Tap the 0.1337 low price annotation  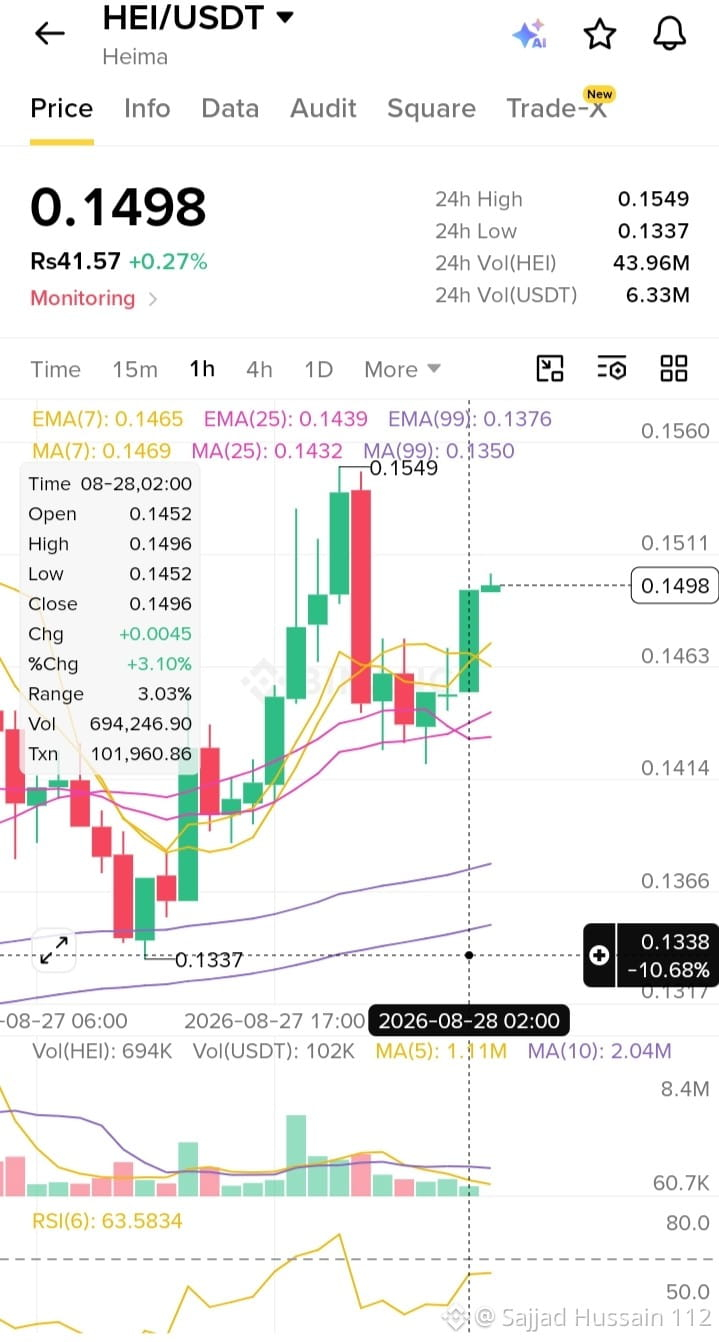[x=209, y=960]
